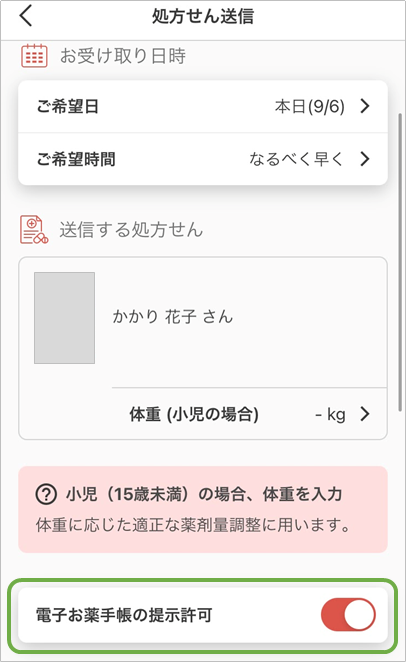The image size is (406, 662).
Task: Go back using the top-left arrow
Action: [26, 16]
